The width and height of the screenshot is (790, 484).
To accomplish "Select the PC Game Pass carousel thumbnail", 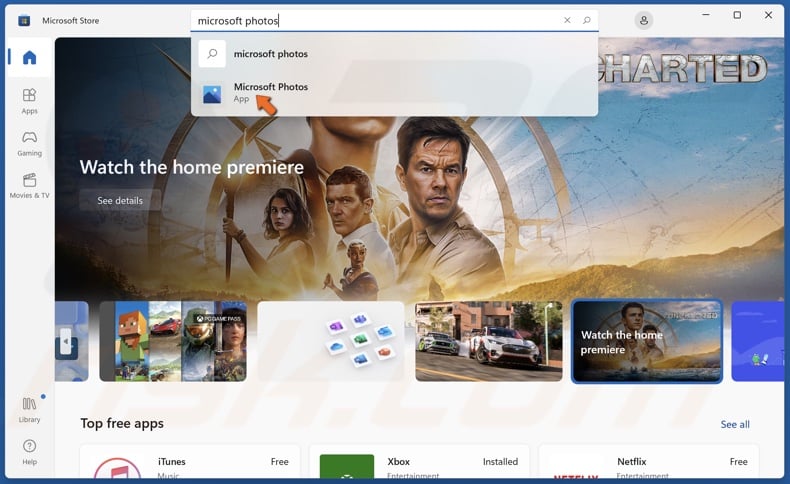I will click(x=173, y=341).
